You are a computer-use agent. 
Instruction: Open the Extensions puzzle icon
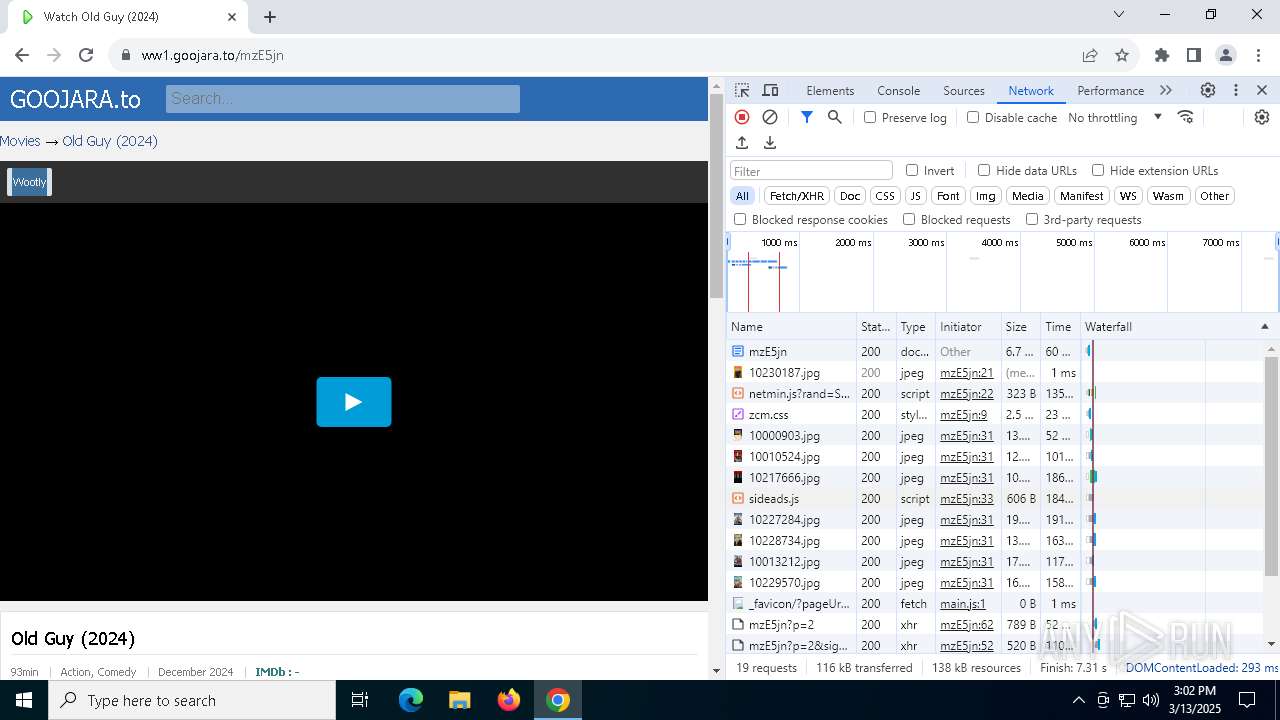point(1162,55)
